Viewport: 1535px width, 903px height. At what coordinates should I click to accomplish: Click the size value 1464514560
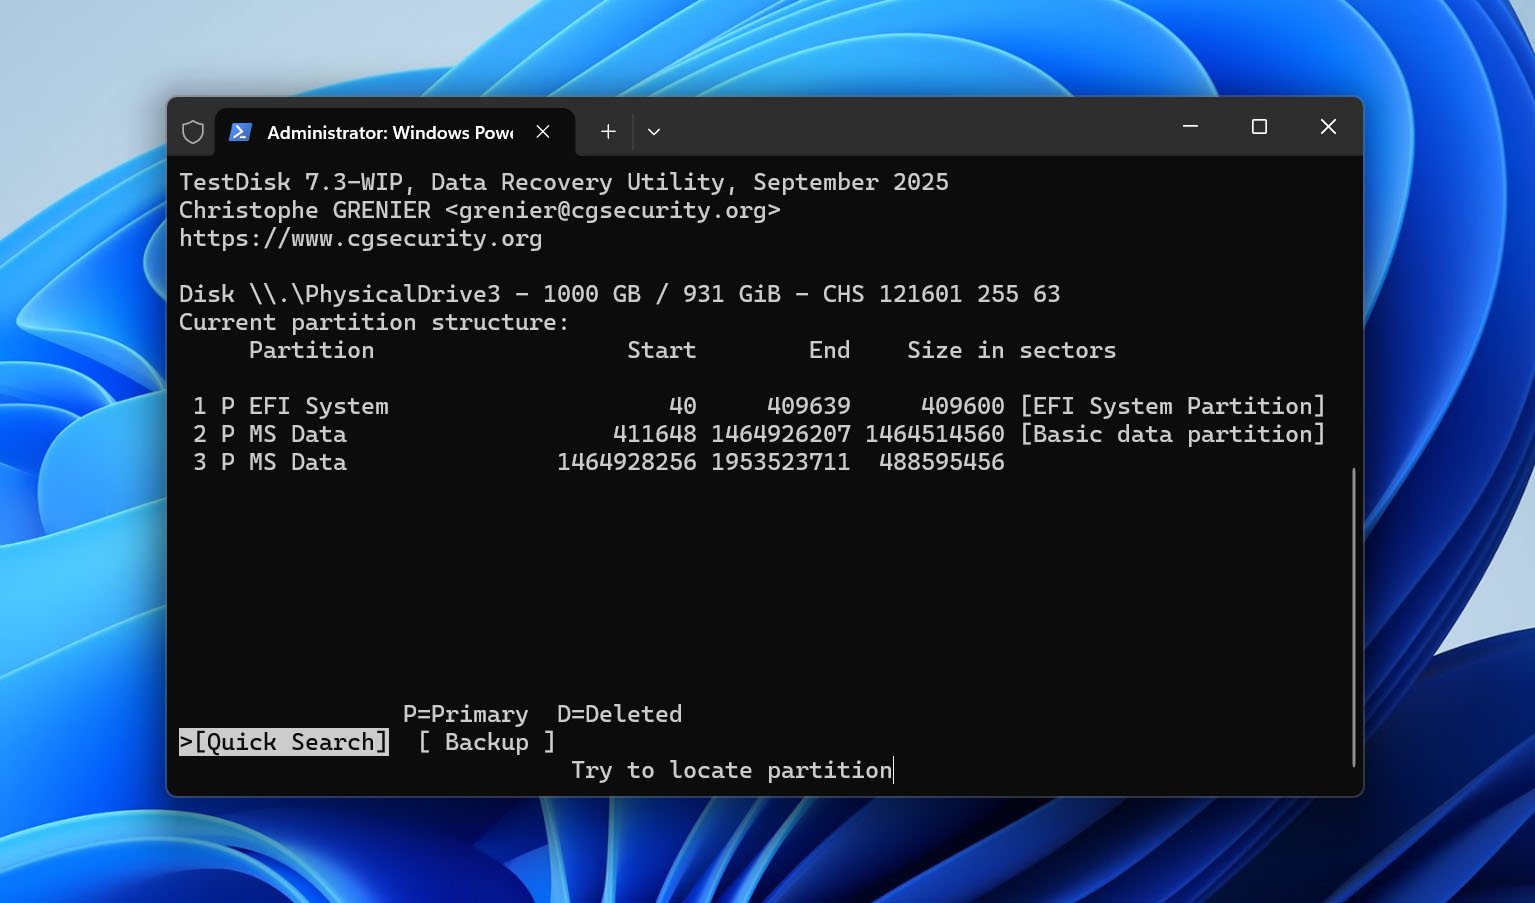935,434
